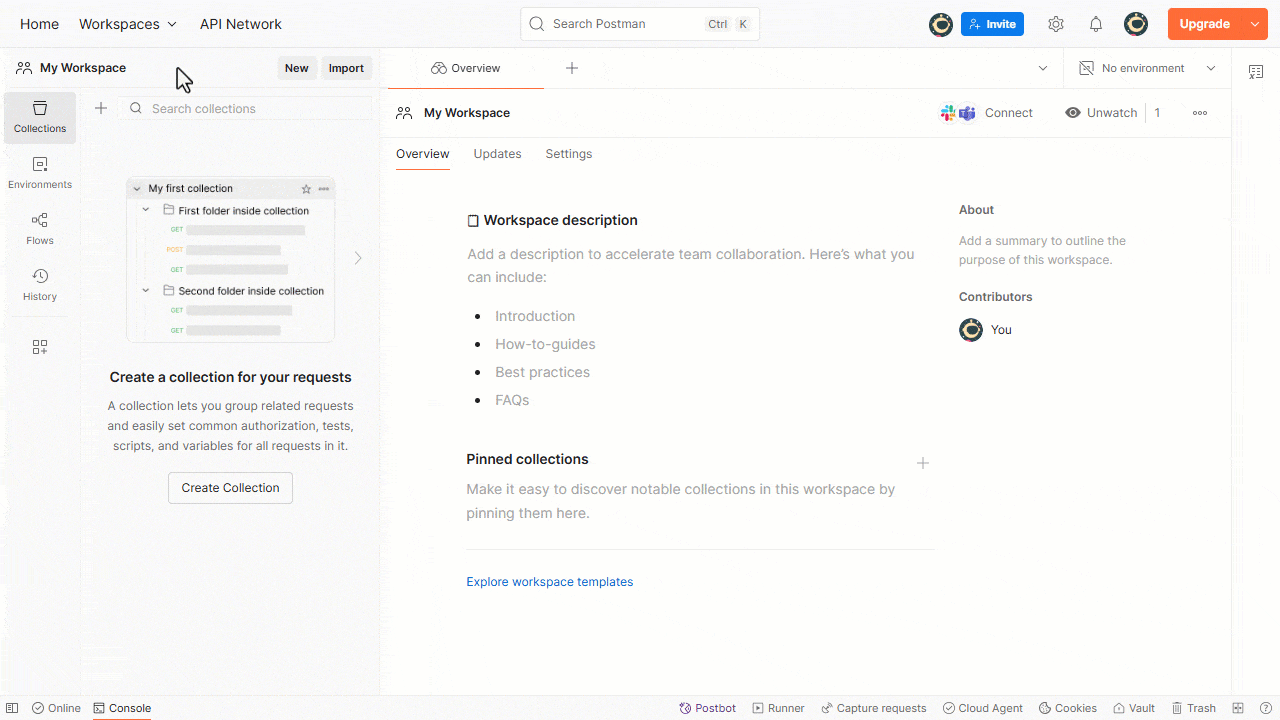Open the No environment selector dropdown
Viewport: 1280px width, 720px height.
pos(1147,68)
